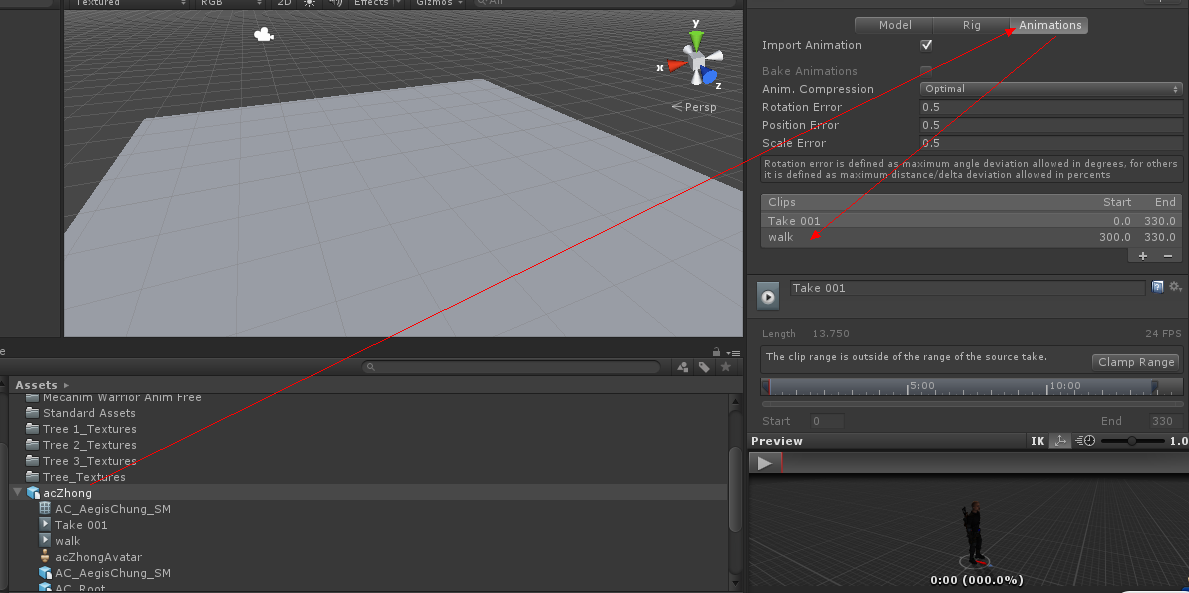This screenshot has width=1189, height=593.
Task: Open the clip help book icon
Action: tap(1157, 287)
